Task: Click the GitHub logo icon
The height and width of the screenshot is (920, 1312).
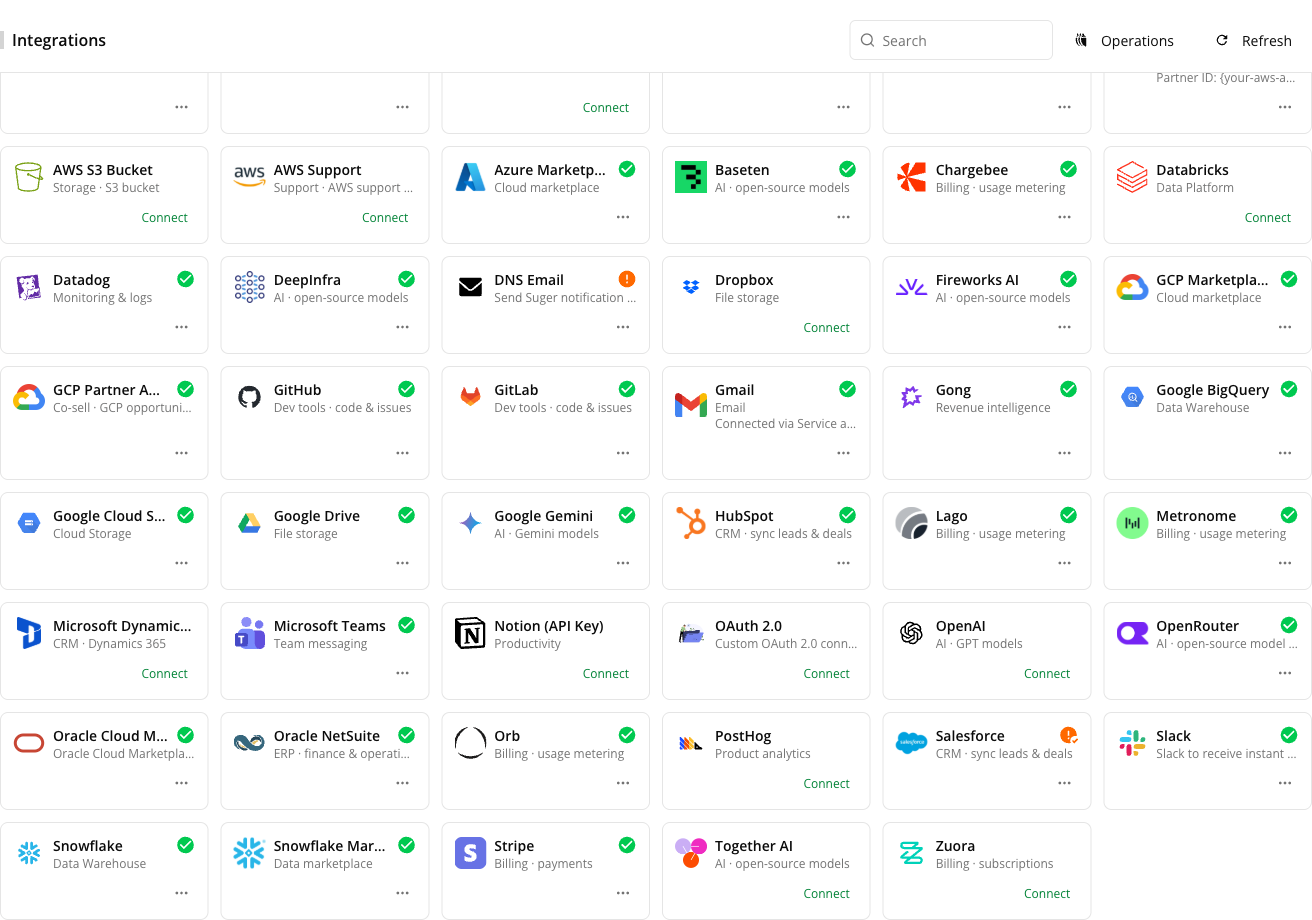Action: [249, 398]
